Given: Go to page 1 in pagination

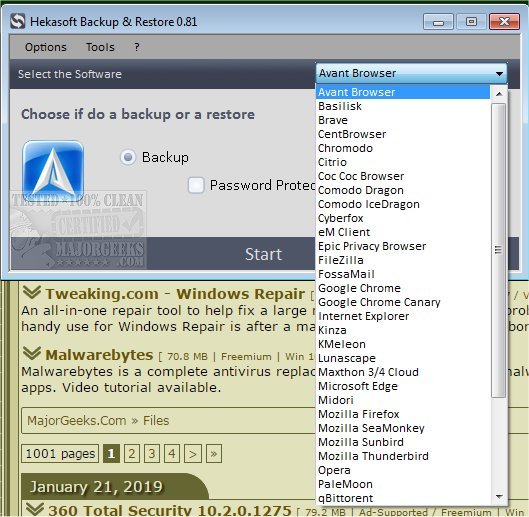Looking at the screenshot, I should click(x=111, y=454).
